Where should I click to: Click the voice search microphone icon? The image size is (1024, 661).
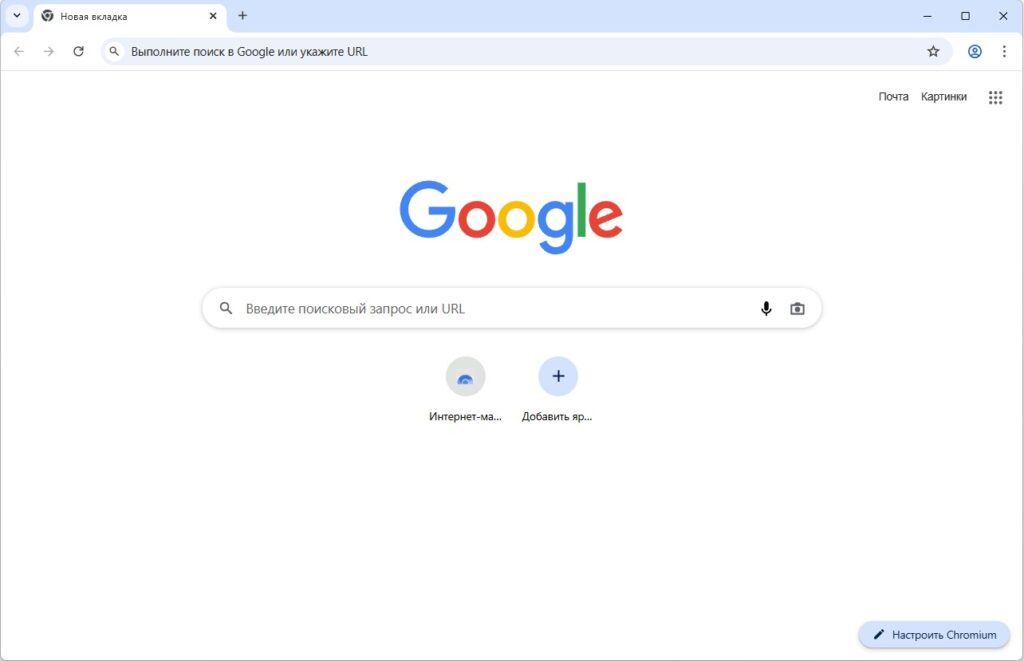tap(766, 308)
